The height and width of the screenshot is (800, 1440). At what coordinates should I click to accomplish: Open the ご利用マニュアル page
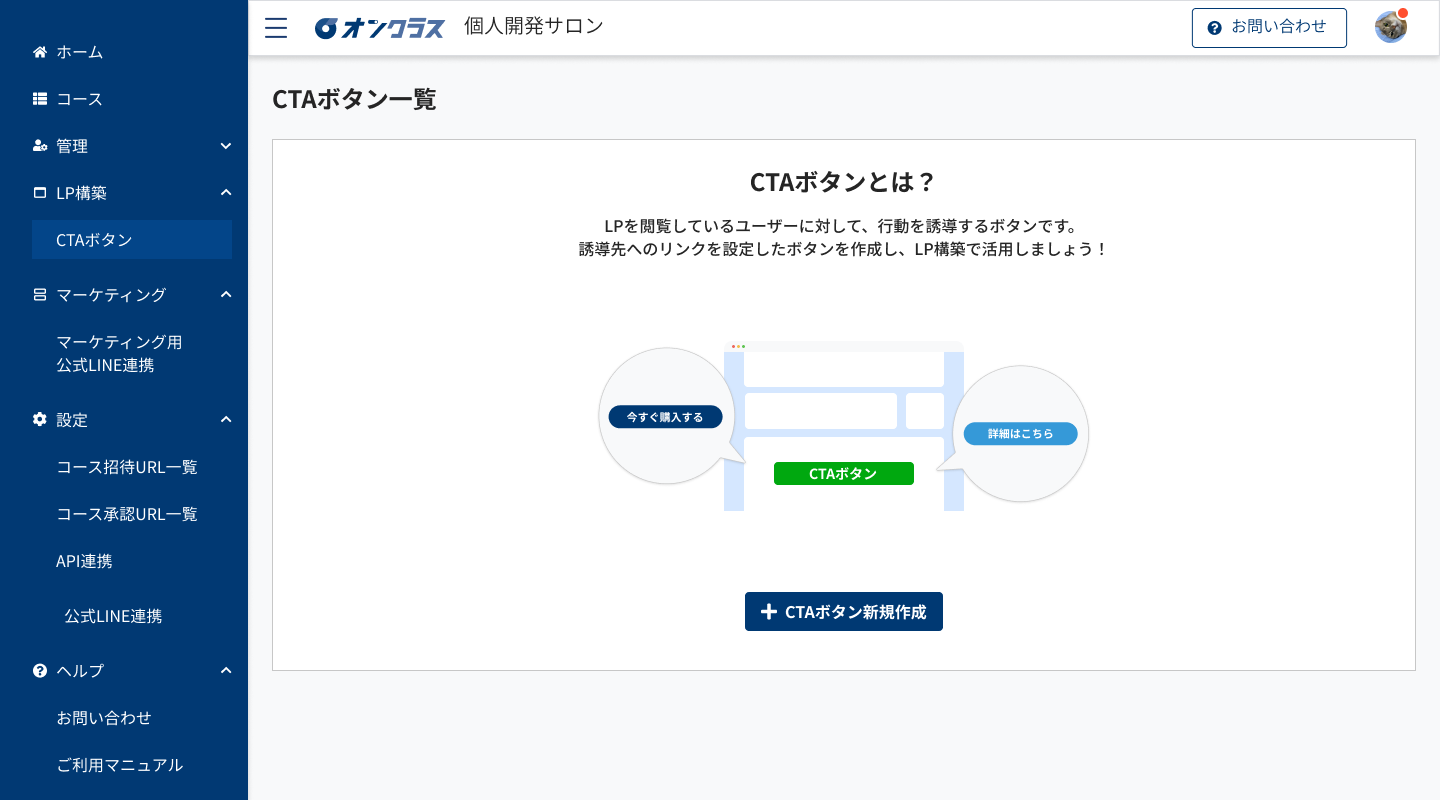pyautogui.click(x=119, y=765)
